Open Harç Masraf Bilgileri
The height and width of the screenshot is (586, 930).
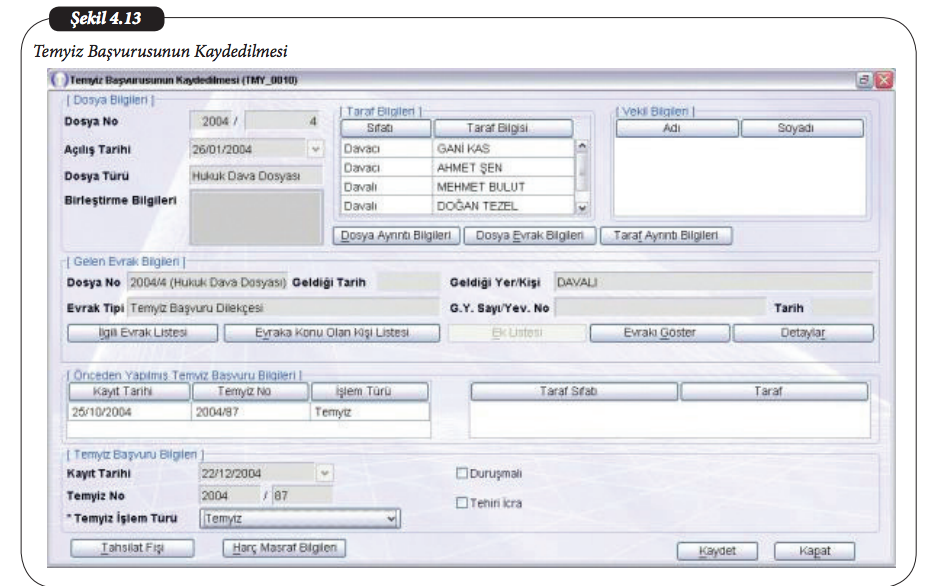point(284,548)
